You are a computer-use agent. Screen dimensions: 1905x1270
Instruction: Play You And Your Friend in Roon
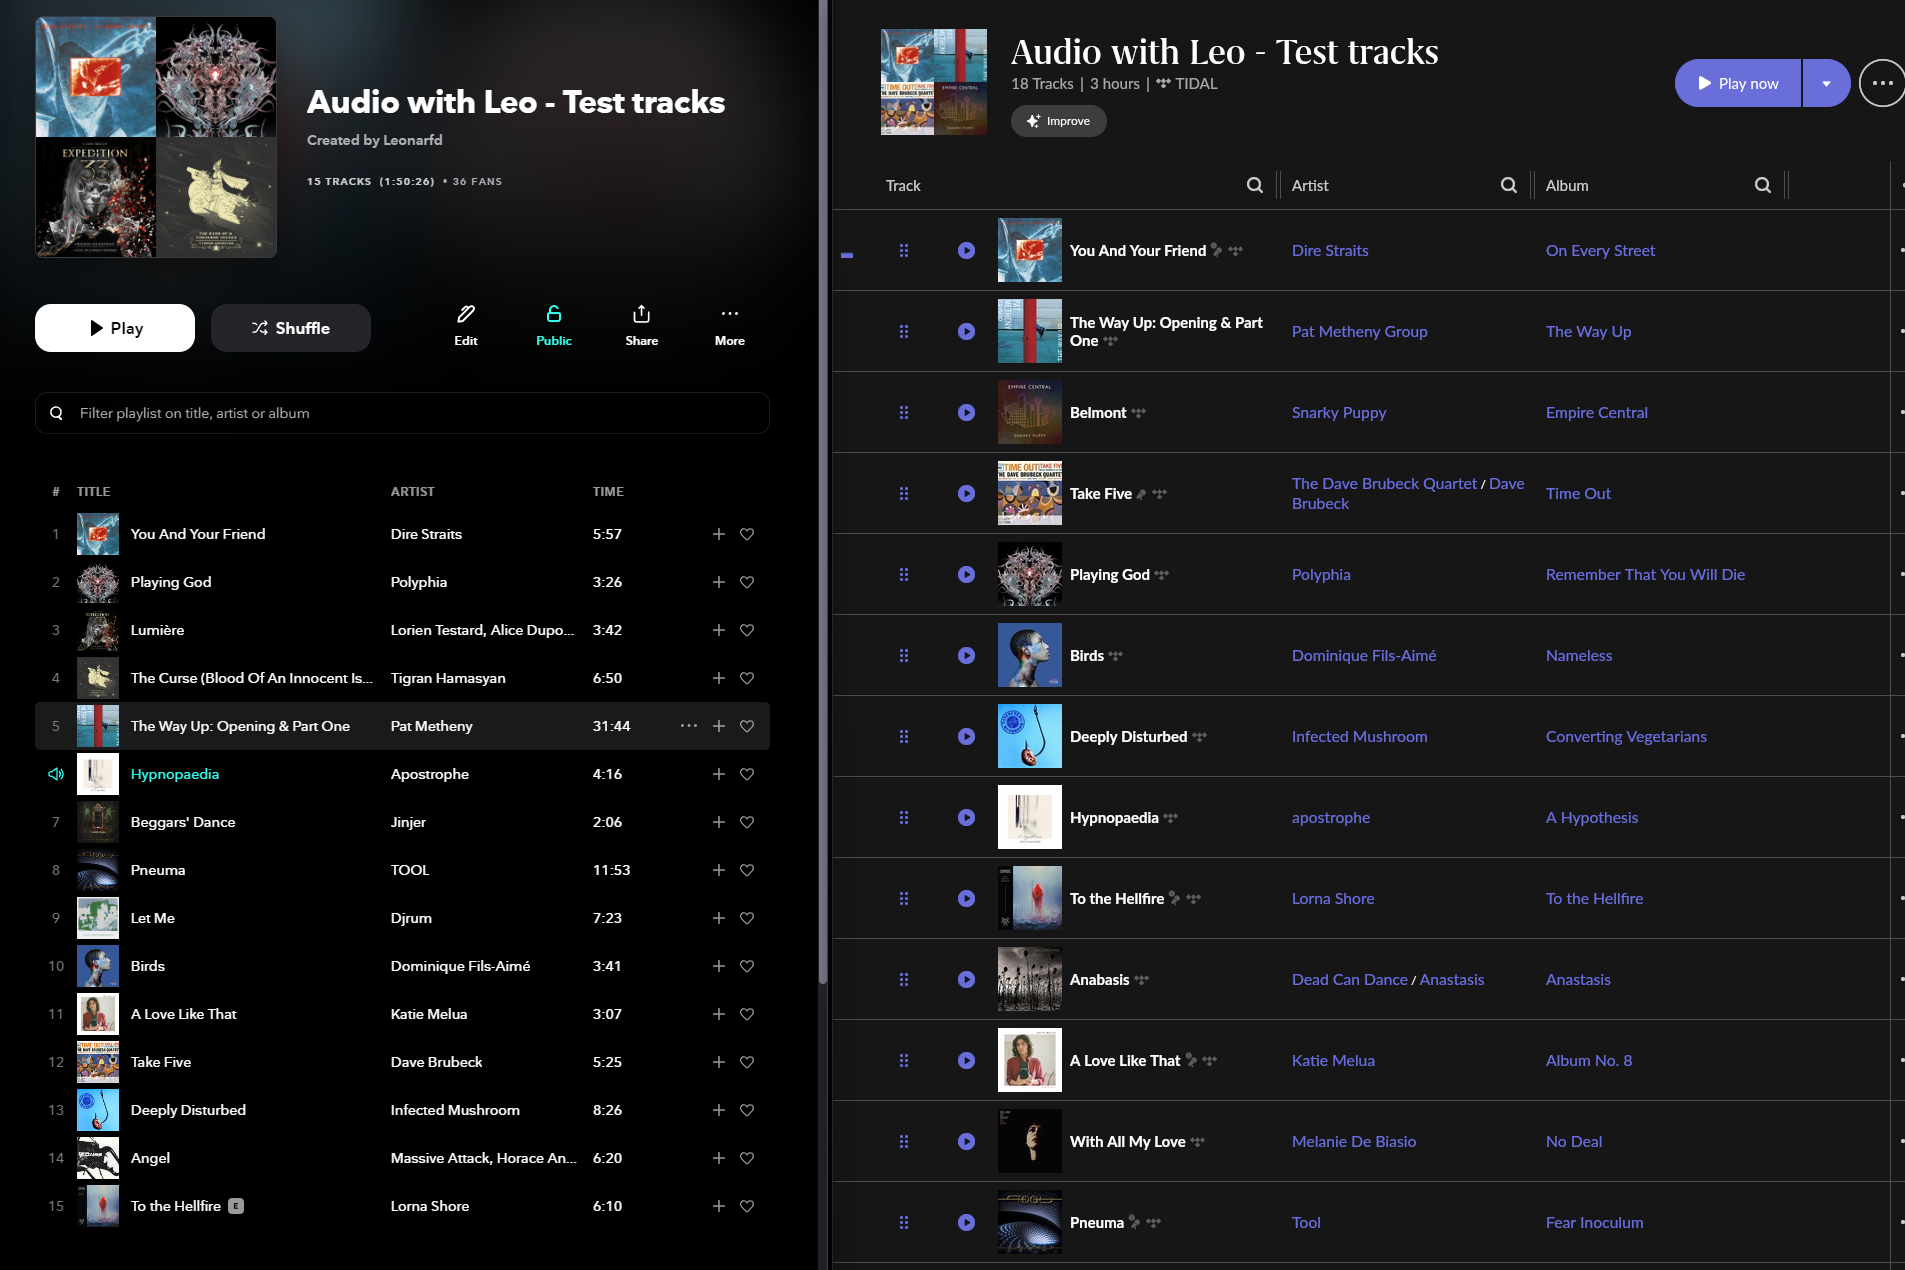966,251
